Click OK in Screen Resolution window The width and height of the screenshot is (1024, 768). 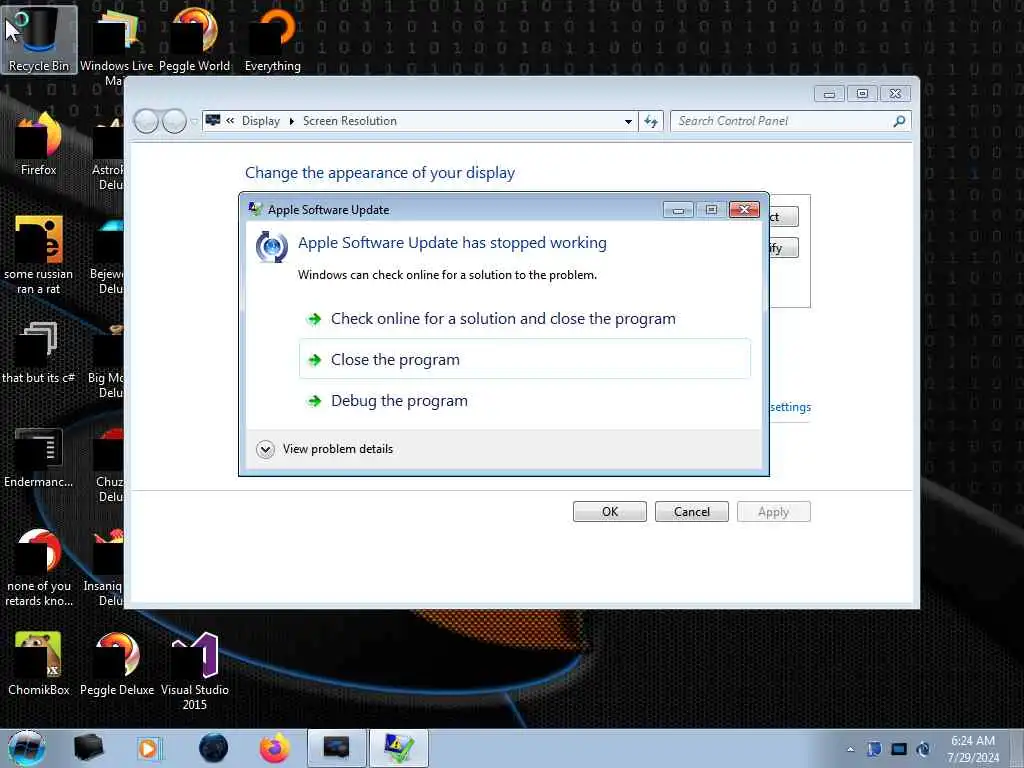click(610, 511)
